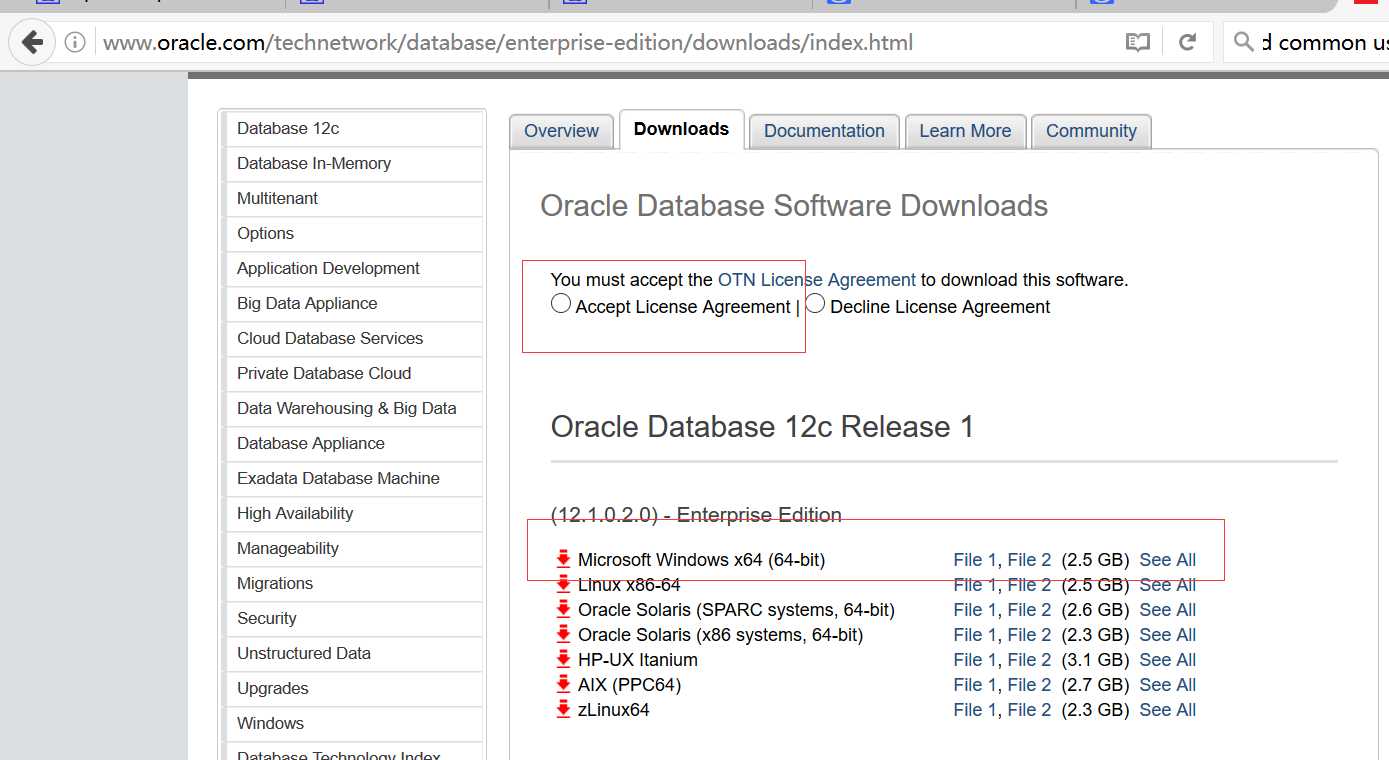Screen dimensions: 1389x760
Task: Click download arrow beside HP-UX Itanium
Action: pos(564,660)
